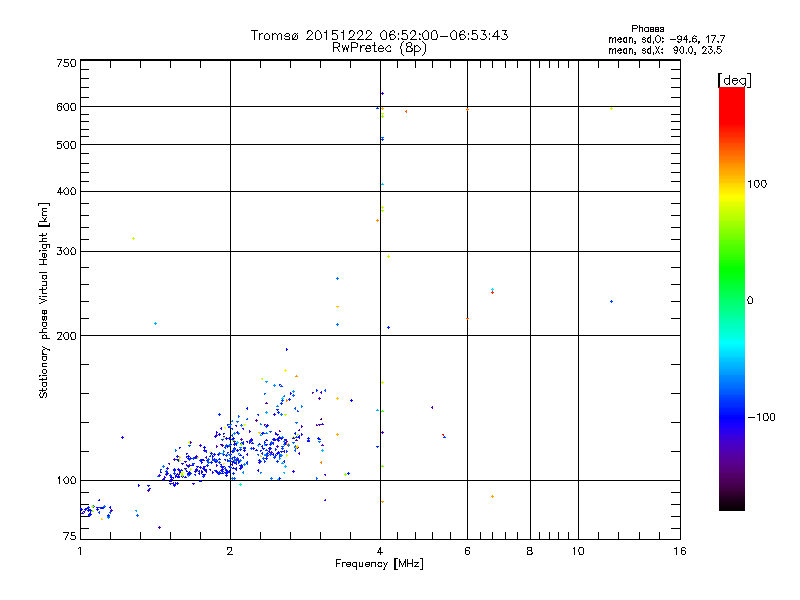The image size is (800, 600).
Task: Click the y-axis tick label '75'
Action: coord(70,536)
